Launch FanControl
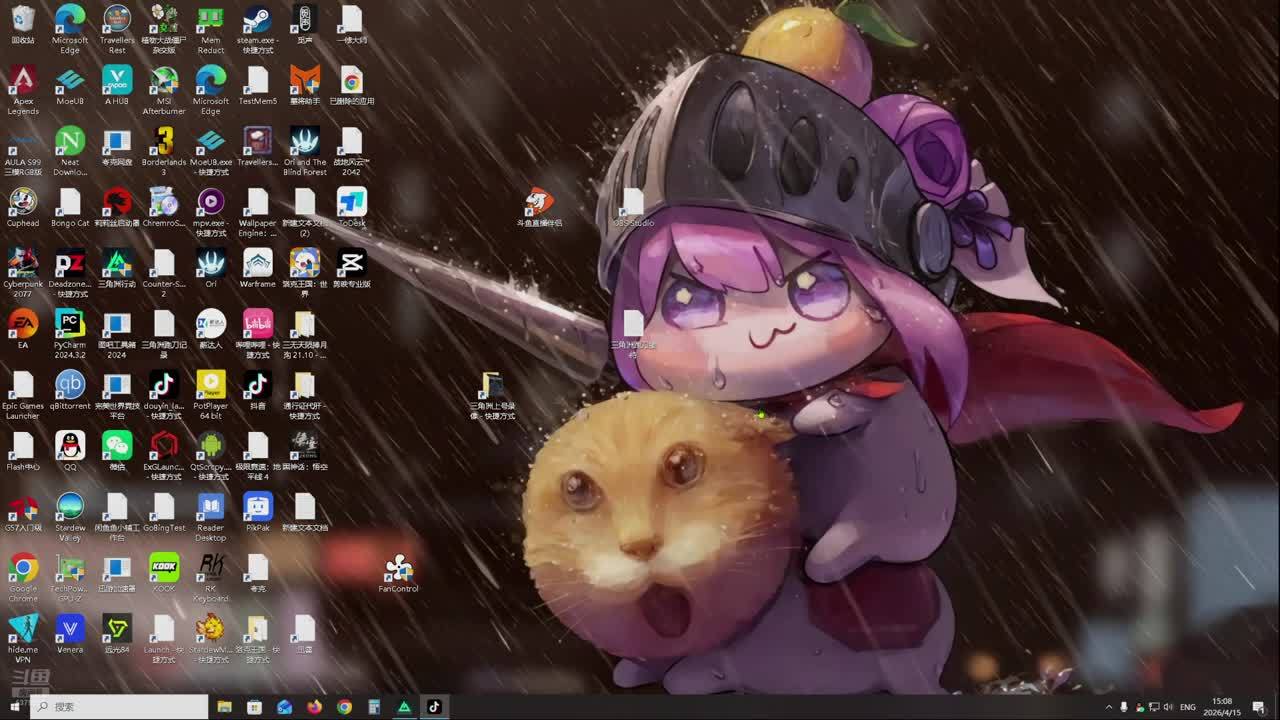This screenshot has height=720, width=1280. [x=398, y=568]
